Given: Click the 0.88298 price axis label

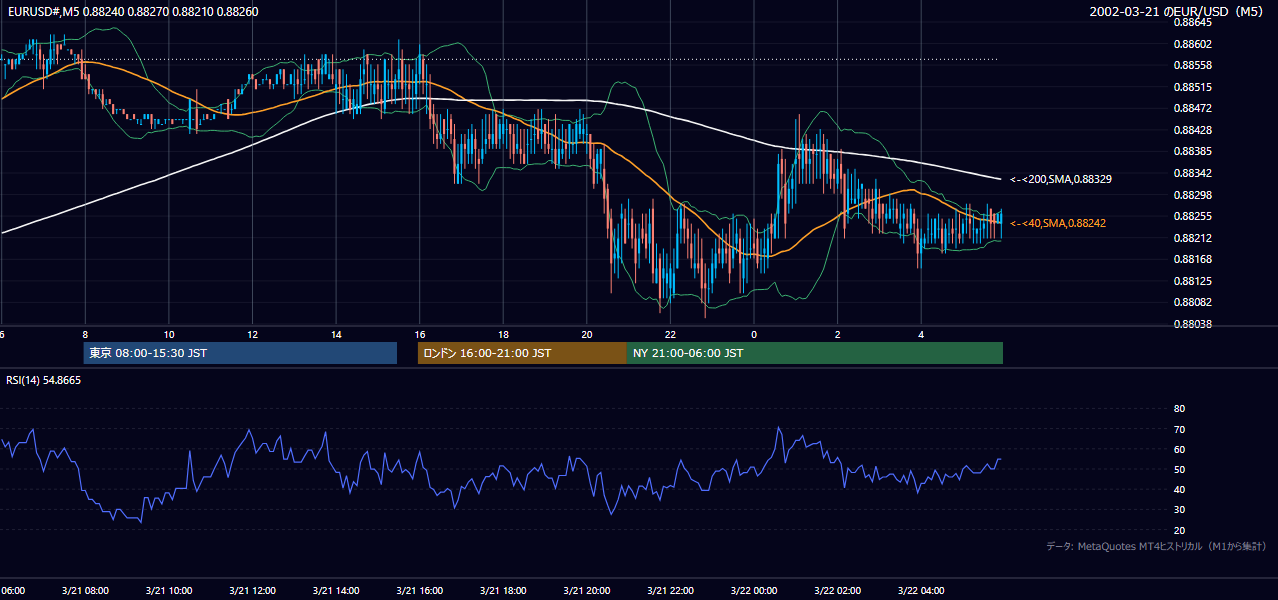Looking at the screenshot, I should tap(1192, 195).
